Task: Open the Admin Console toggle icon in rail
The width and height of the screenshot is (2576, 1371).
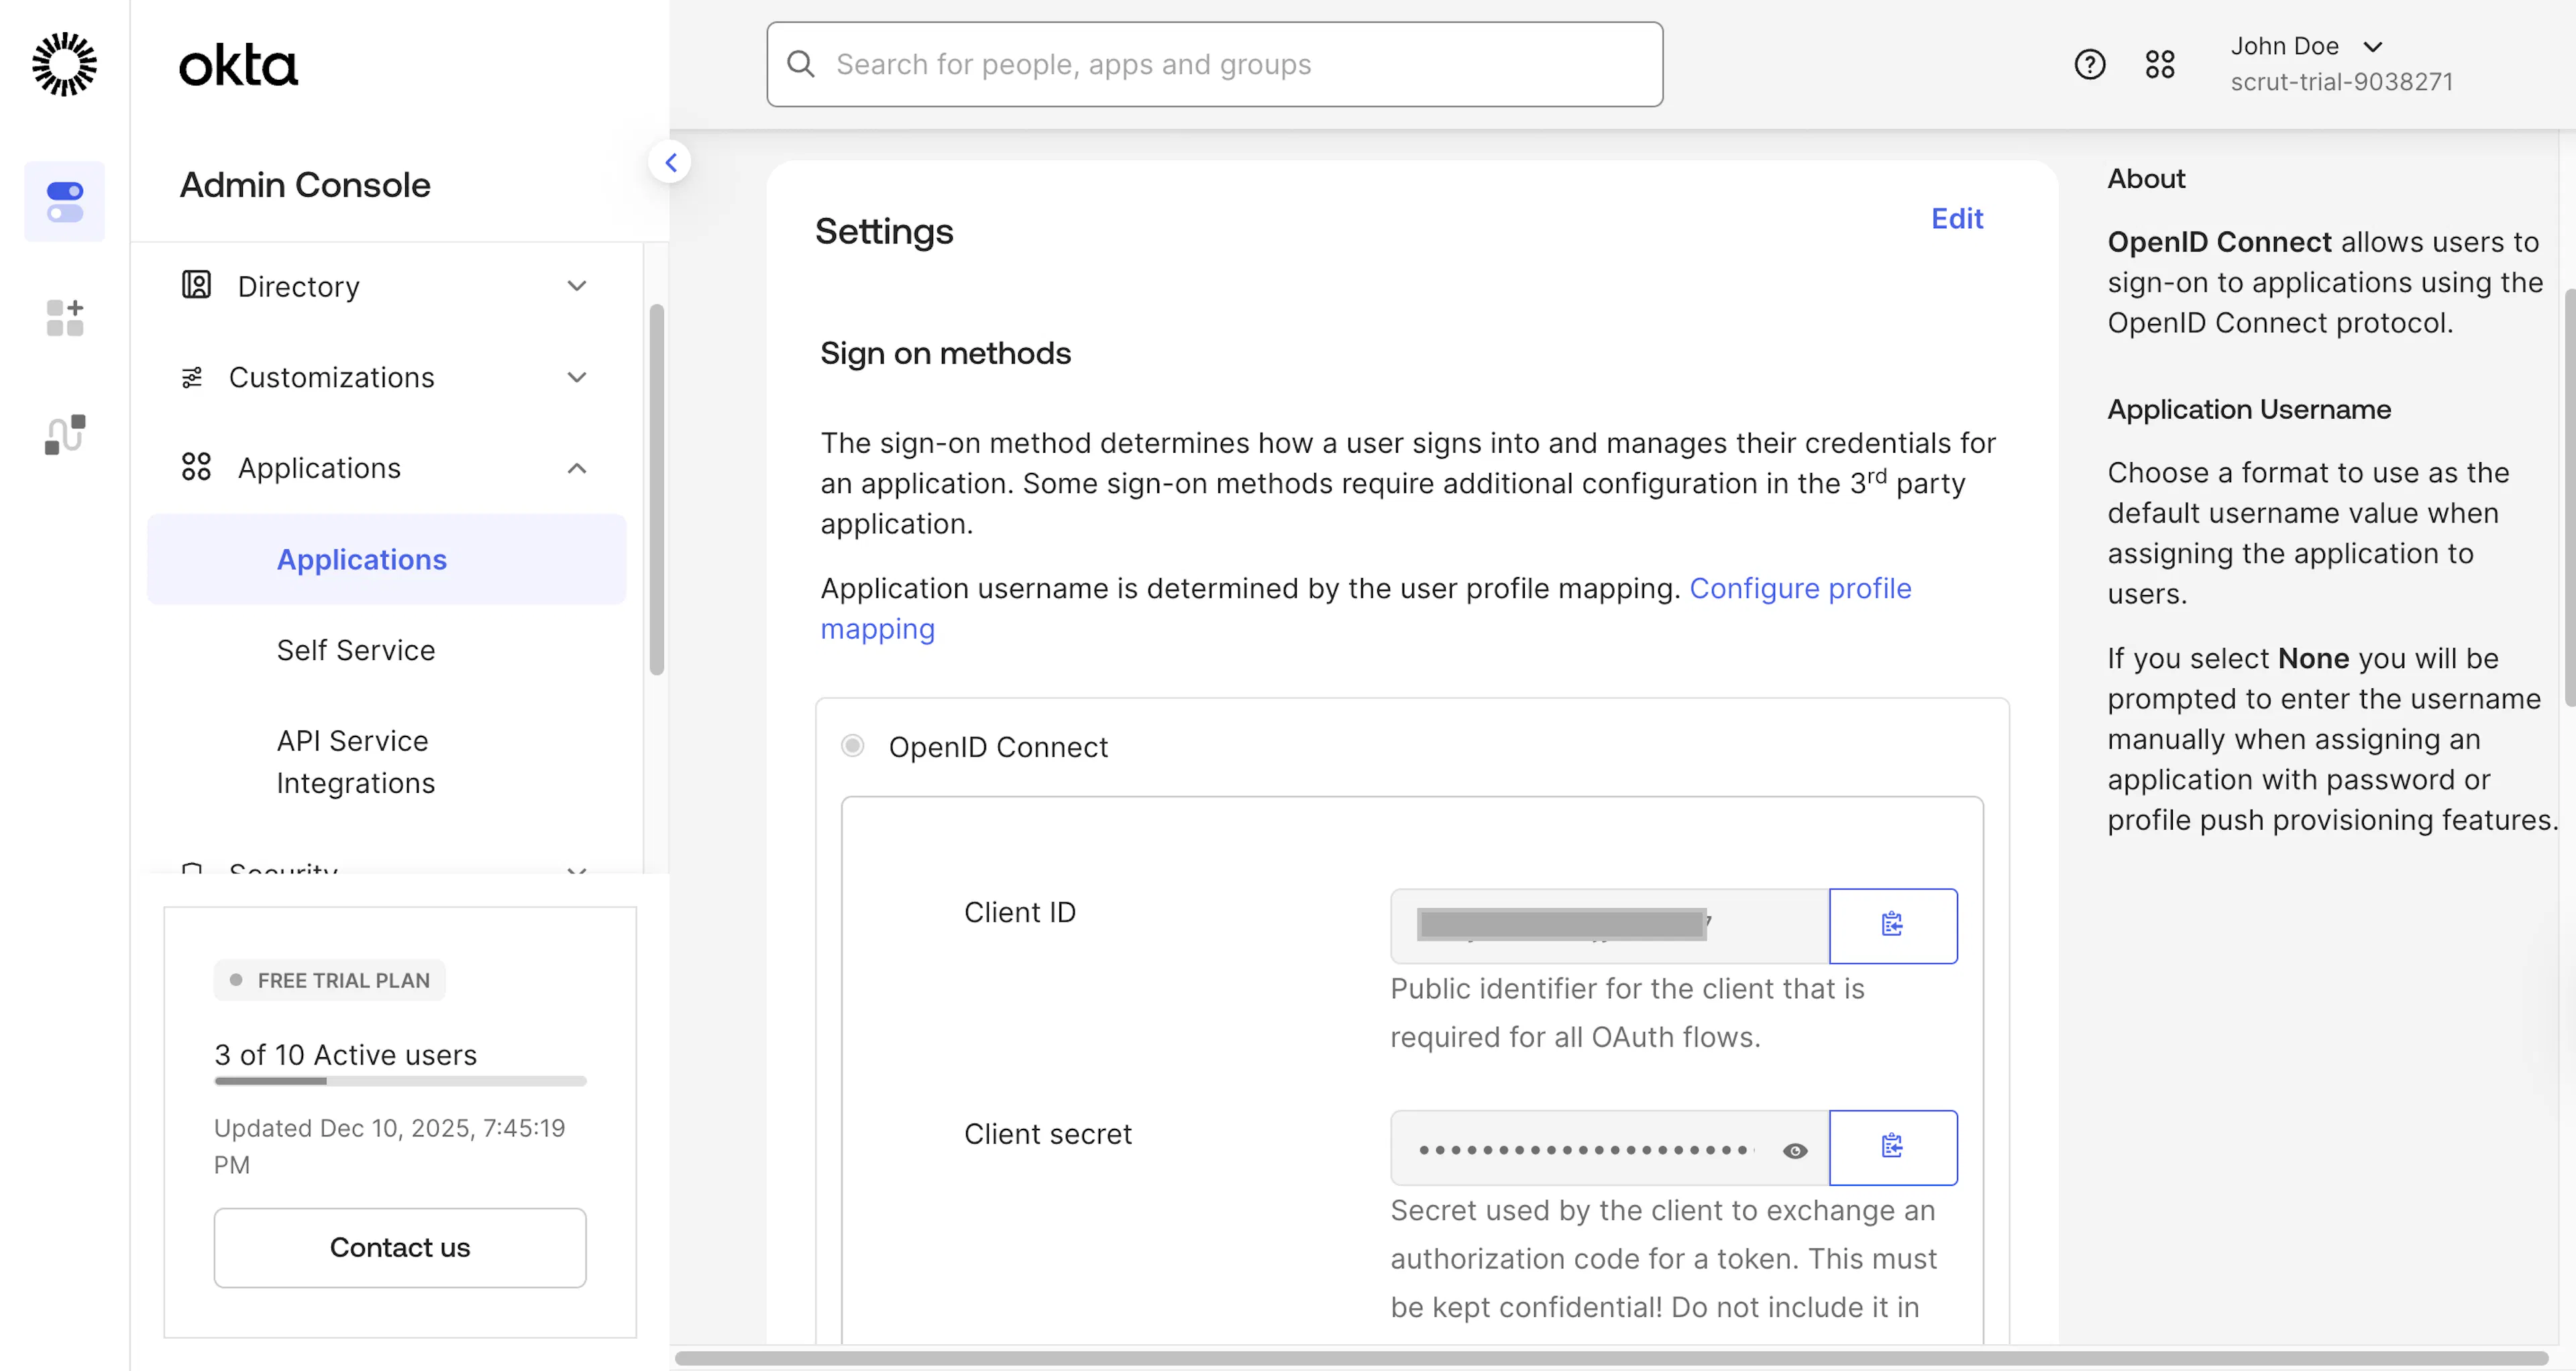Action: [65, 201]
